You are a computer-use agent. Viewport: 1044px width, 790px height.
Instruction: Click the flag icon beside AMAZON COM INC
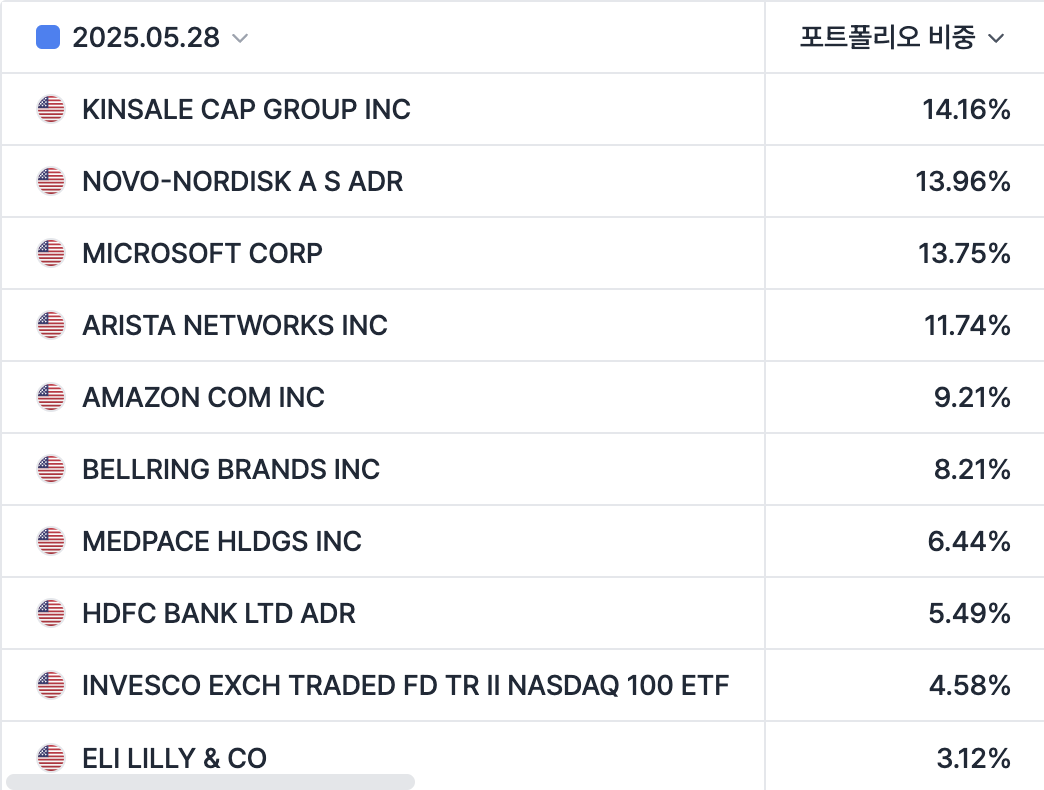tap(51, 397)
